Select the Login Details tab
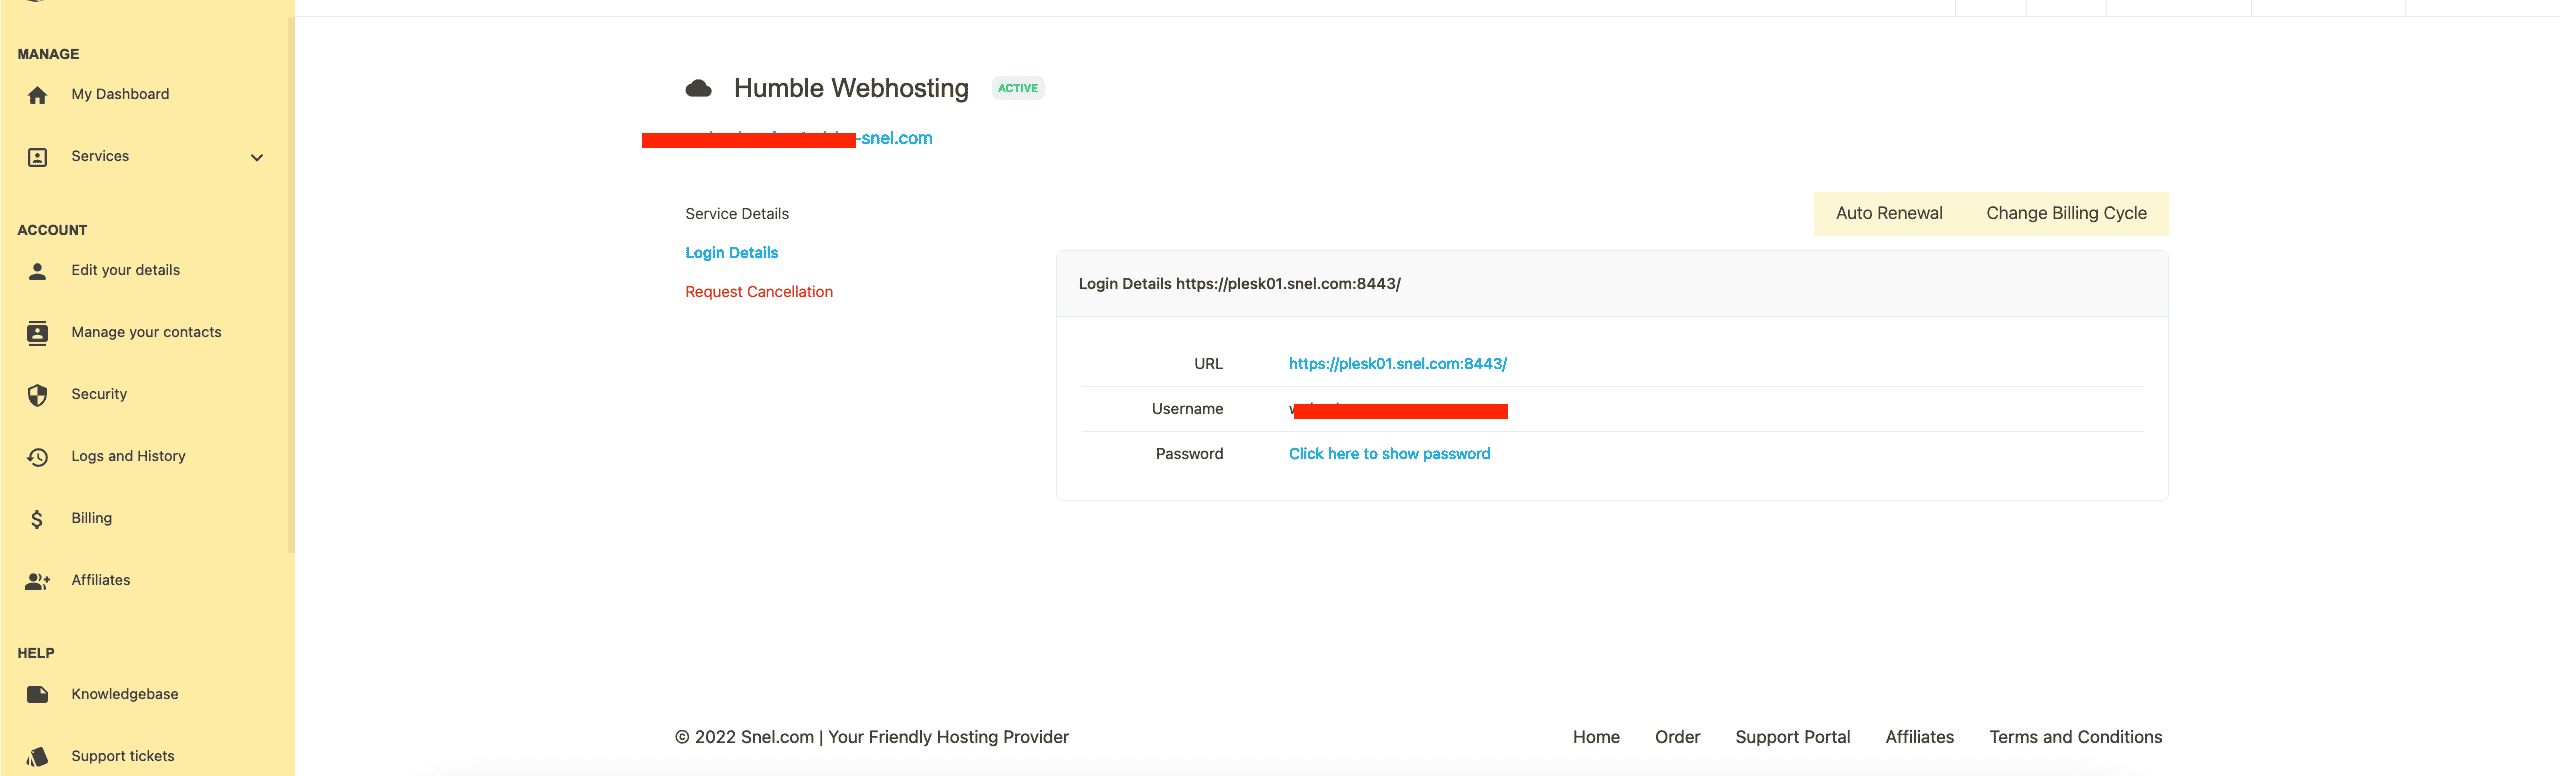The width and height of the screenshot is (2560, 776). pyautogui.click(x=731, y=253)
